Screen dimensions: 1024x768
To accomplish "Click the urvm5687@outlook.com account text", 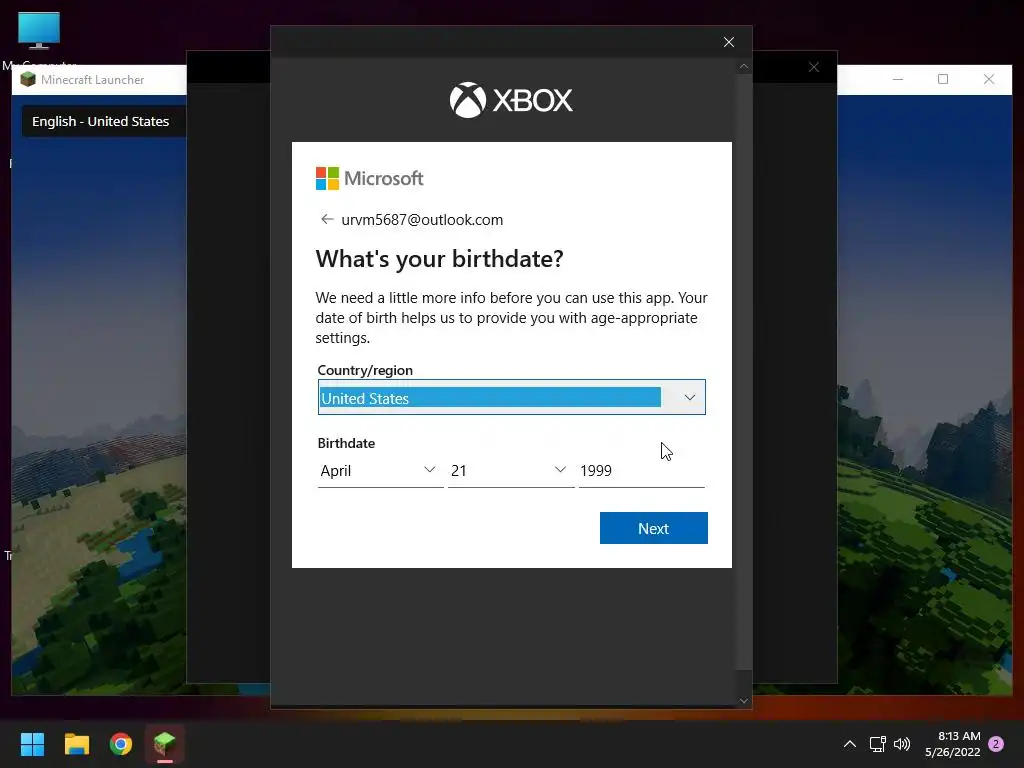I will pyautogui.click(x=422, y=220).
